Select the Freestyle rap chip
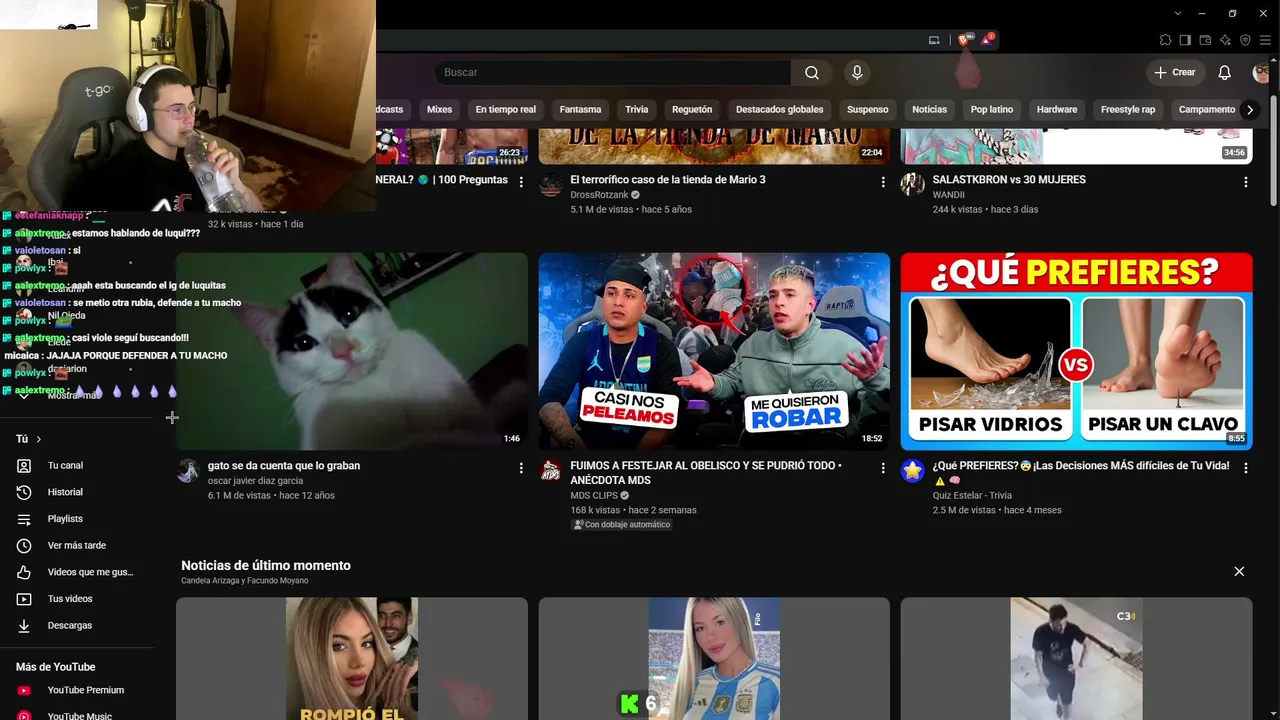This screenshot has height=720, width=1280. pos(1128,110)
